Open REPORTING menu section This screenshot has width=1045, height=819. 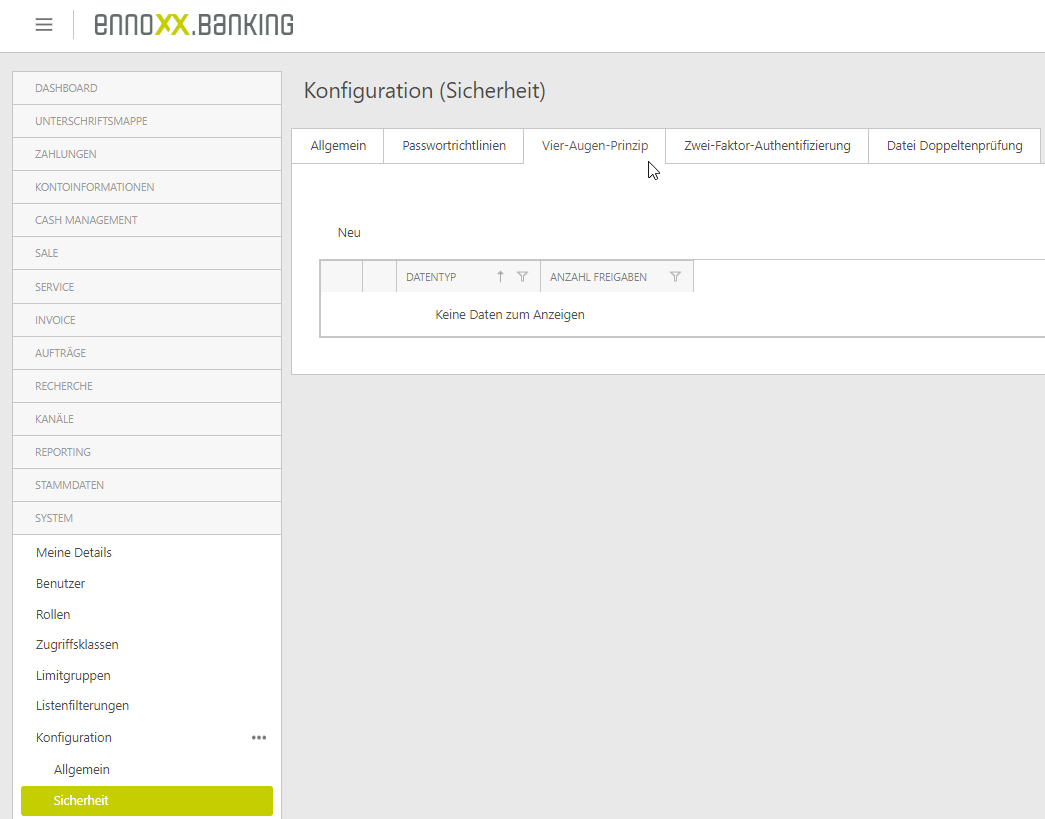[x=147, y=452]
